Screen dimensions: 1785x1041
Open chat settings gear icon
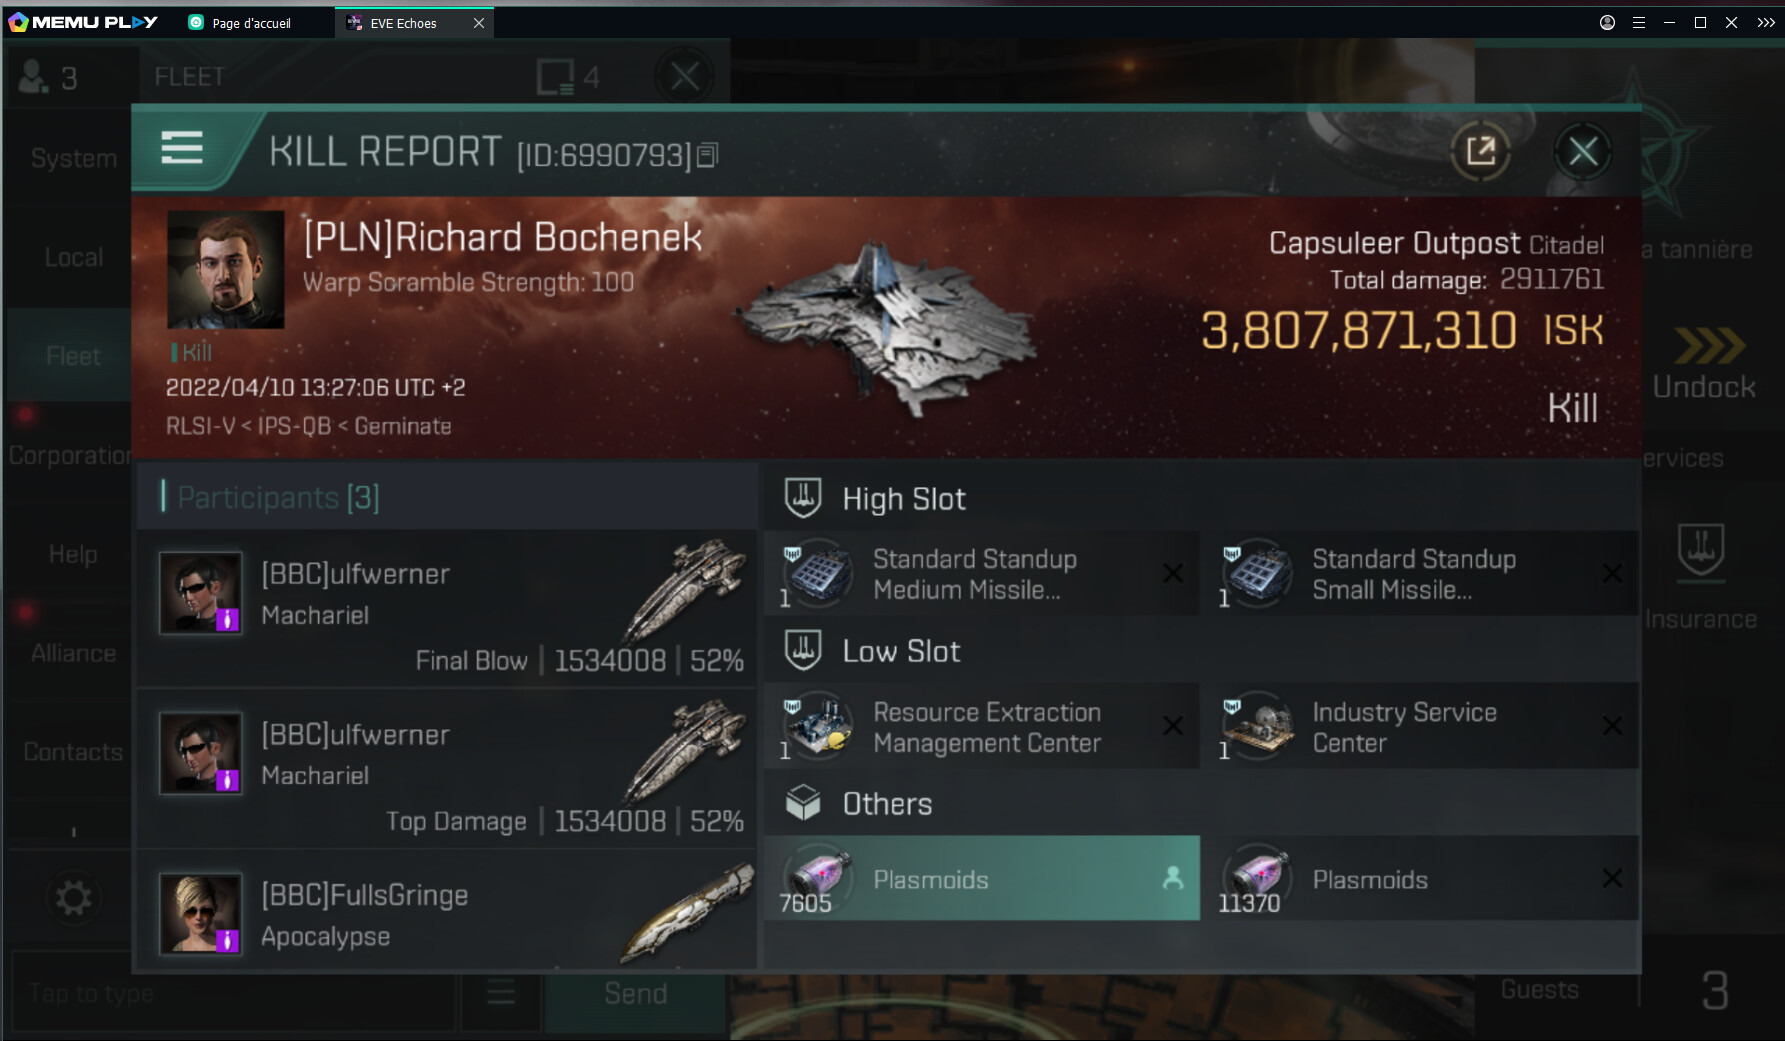pyautogui.click(x=73, y=897)
